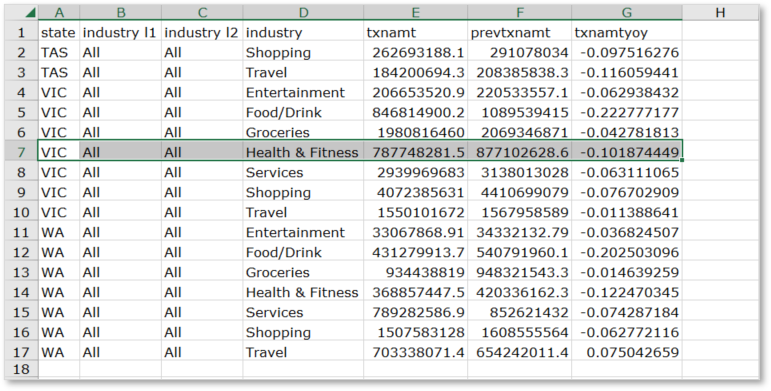Click 'Health & Fitness' in row 14

click(x=302, y=292)
